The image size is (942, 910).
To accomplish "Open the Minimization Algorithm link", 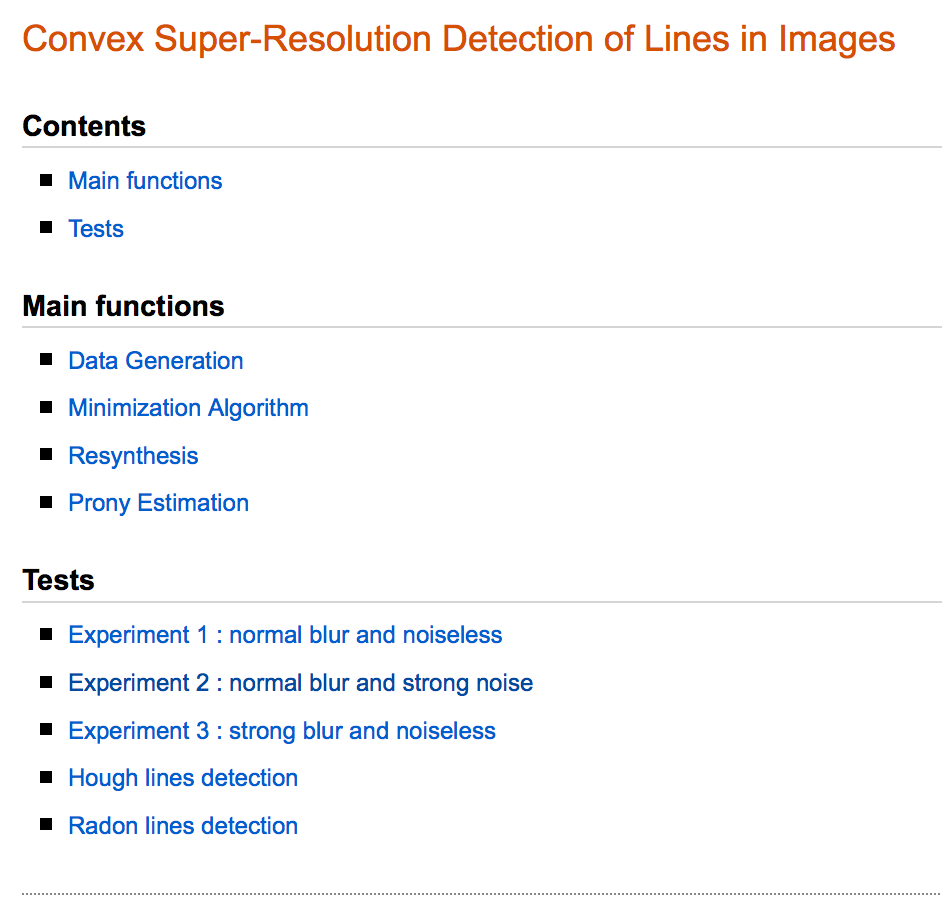I will 188,408.
